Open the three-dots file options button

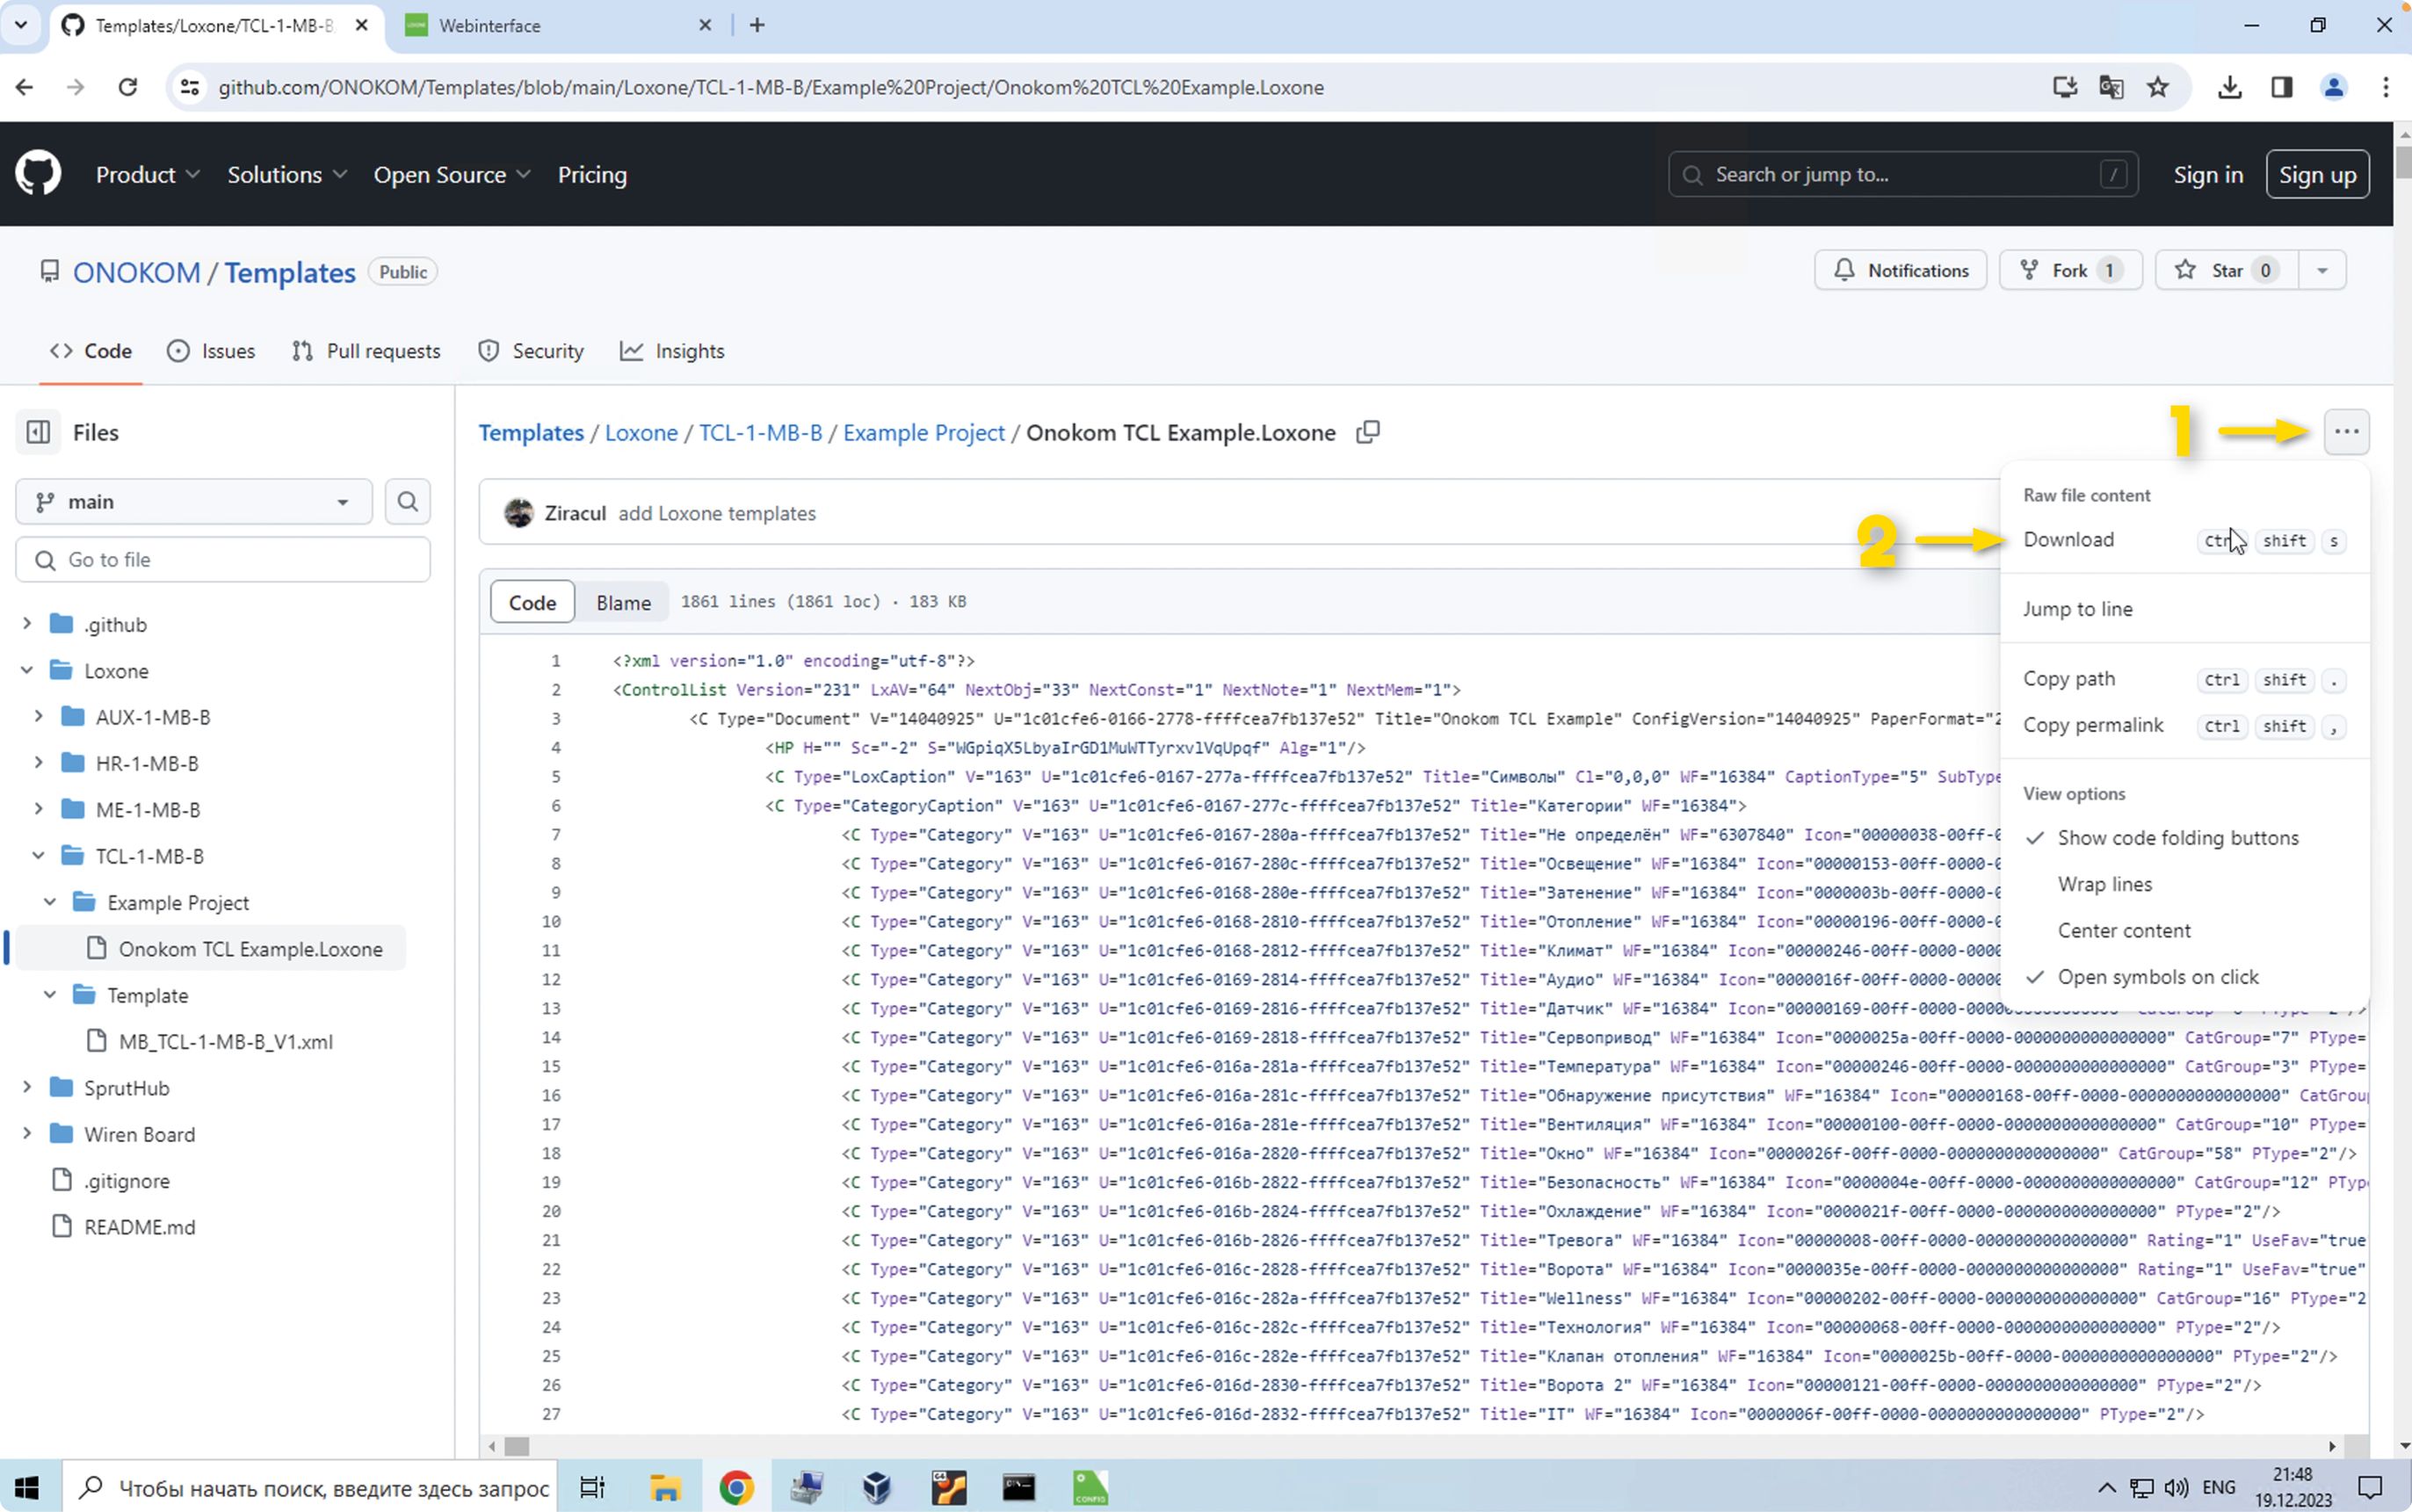[2346, 432]
